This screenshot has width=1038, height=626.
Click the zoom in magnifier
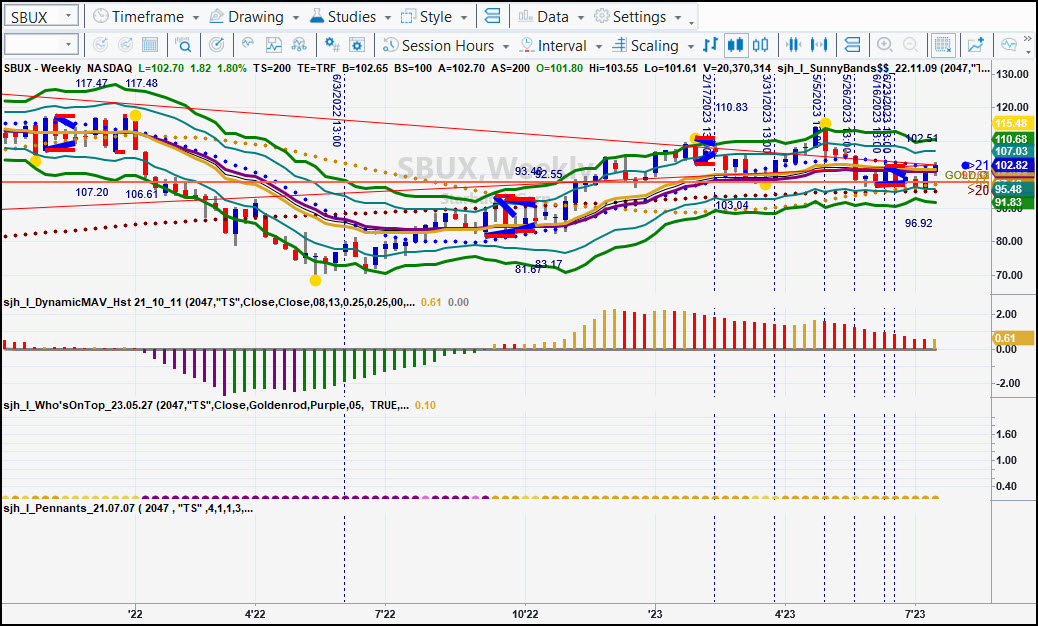[x=884, y=45]
